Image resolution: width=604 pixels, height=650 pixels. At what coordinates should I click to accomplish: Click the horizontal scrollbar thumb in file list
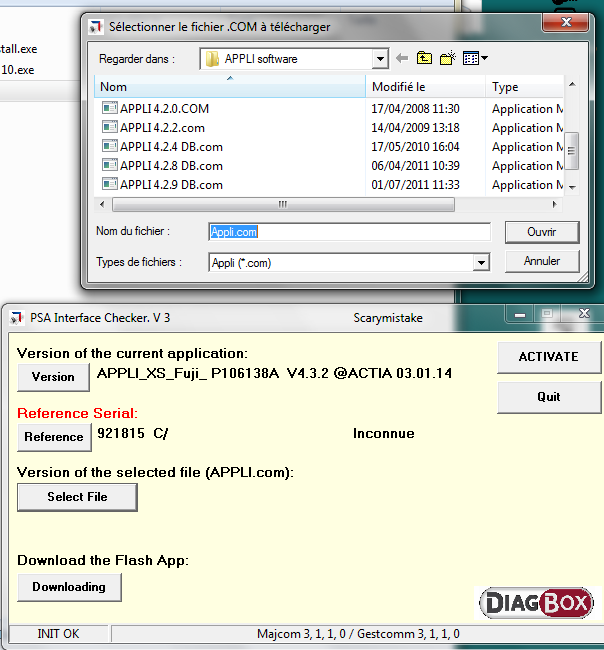[283, 204]
